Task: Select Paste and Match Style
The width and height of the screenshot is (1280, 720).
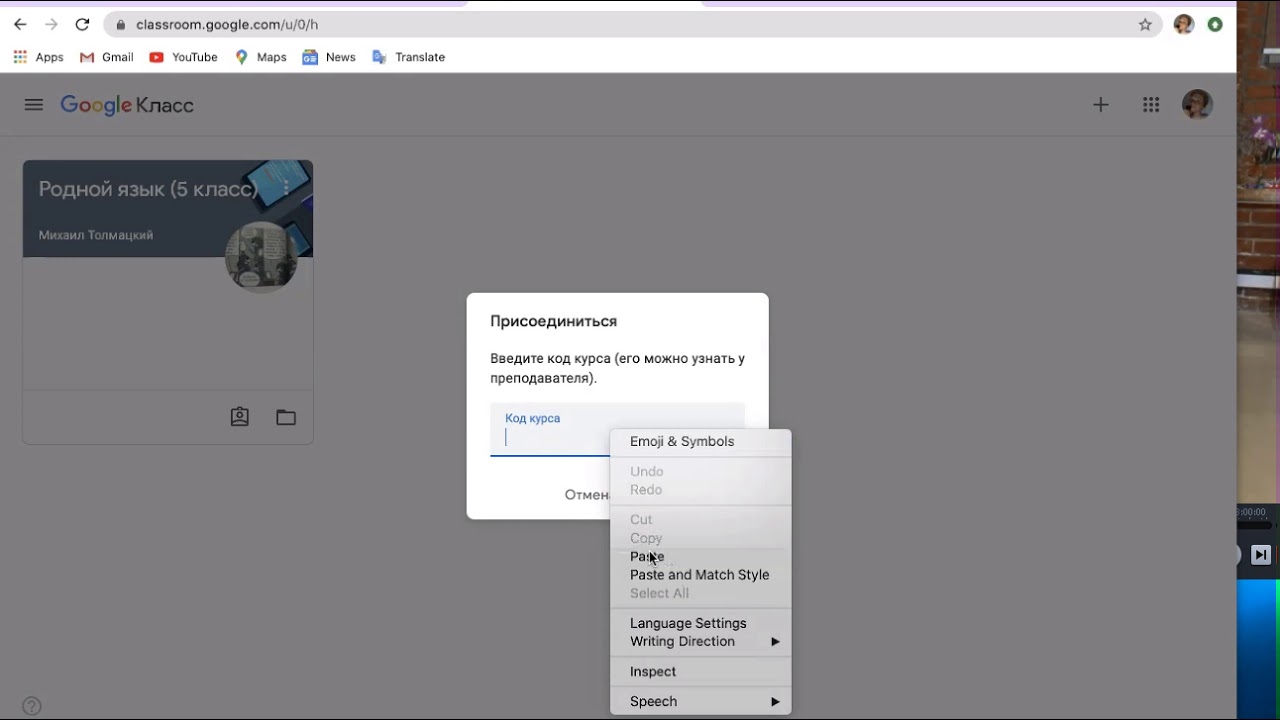Action: [x=700, y=575]
